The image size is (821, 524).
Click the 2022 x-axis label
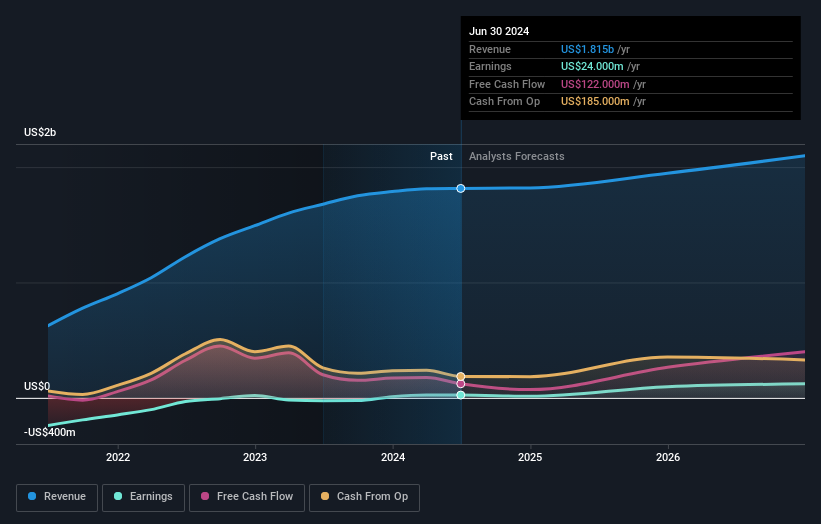[118, 457]
